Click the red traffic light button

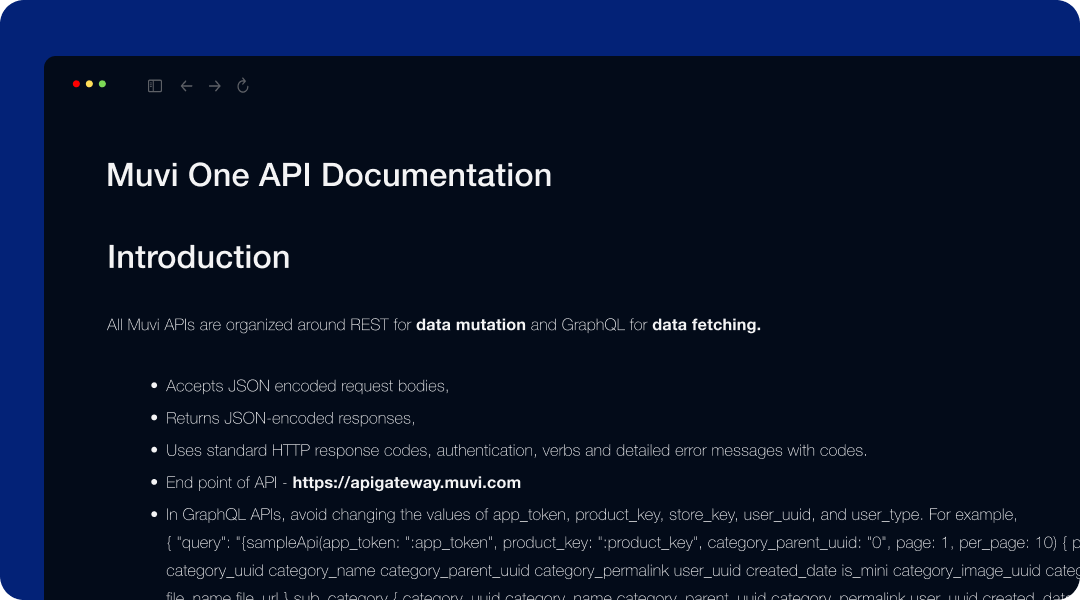pos(75,84)
